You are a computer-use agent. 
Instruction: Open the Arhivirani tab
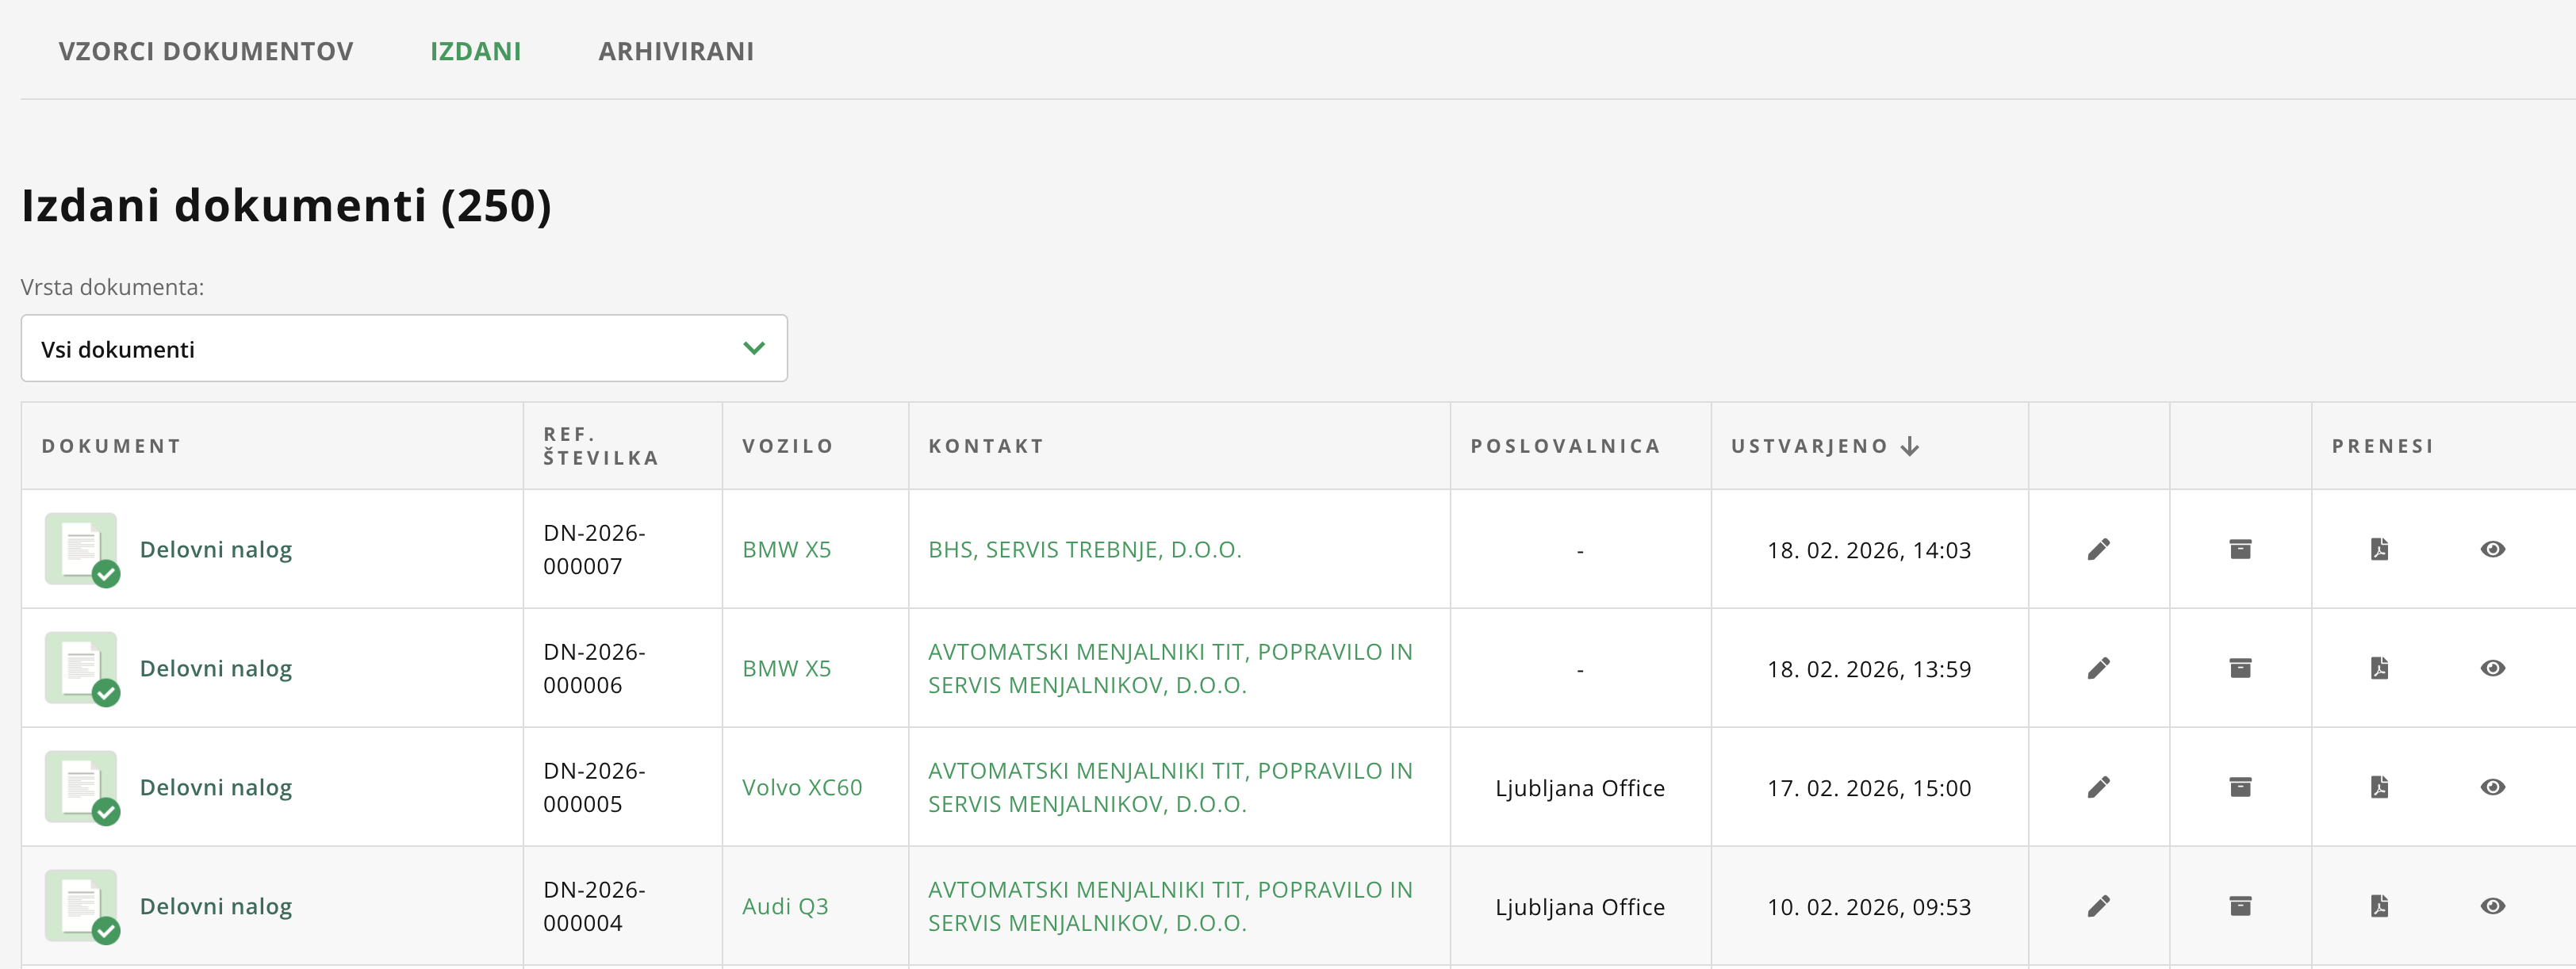pyautogui.click(x=676, y=51)
